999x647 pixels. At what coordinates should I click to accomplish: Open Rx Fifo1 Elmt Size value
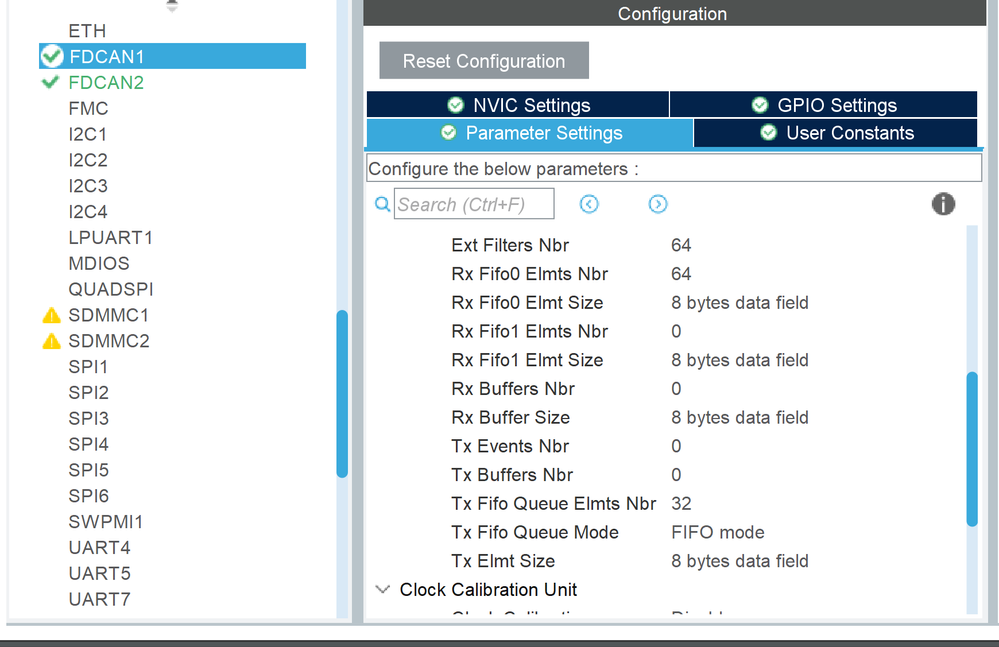740,360
